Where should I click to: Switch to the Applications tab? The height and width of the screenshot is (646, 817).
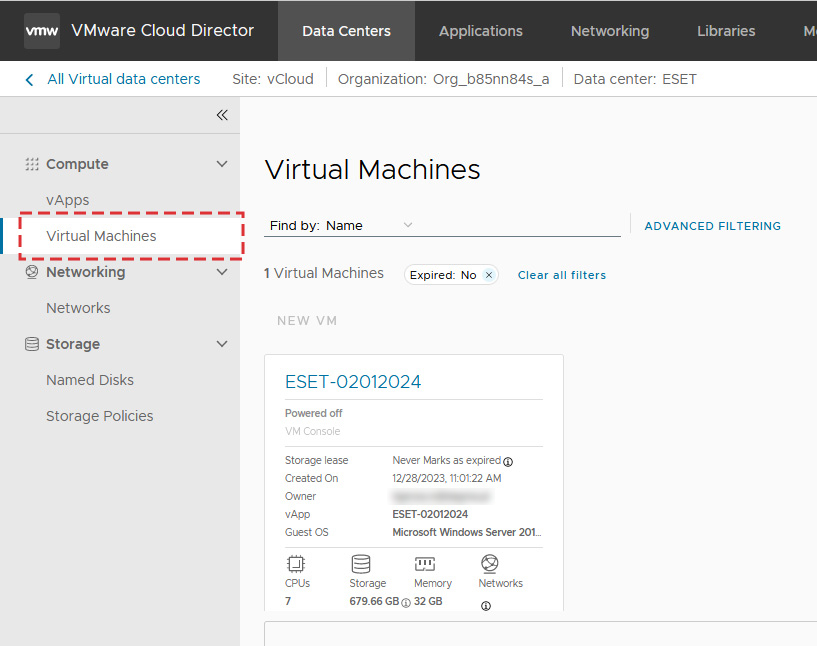[480, 31]
